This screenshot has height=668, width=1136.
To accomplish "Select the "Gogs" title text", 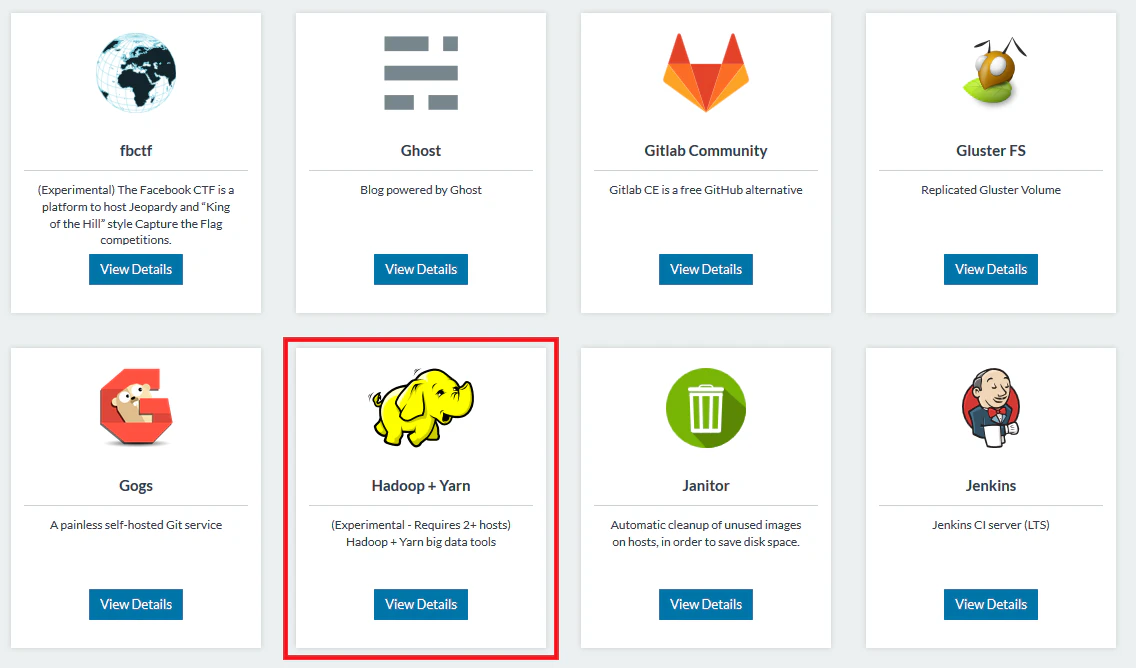I will 136,486.
